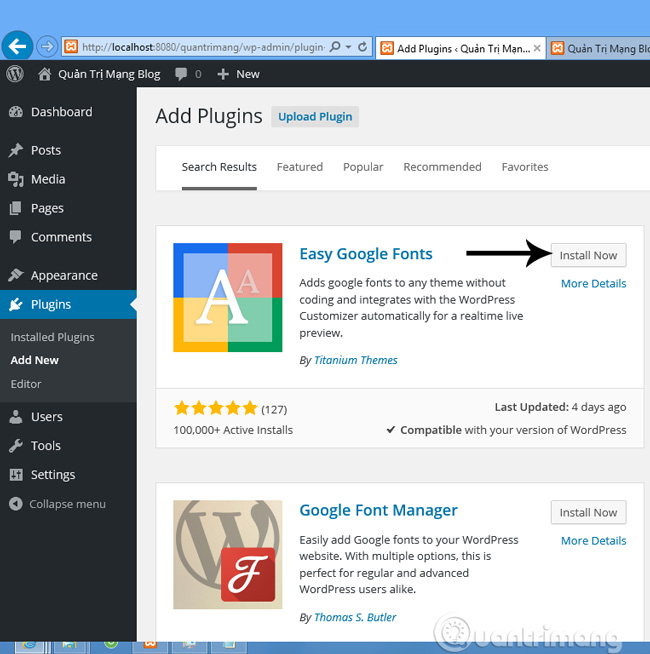Click the Last Updated: 4 days ago text
The width and height of the screenshot is (650, 654).
[560, 407]
